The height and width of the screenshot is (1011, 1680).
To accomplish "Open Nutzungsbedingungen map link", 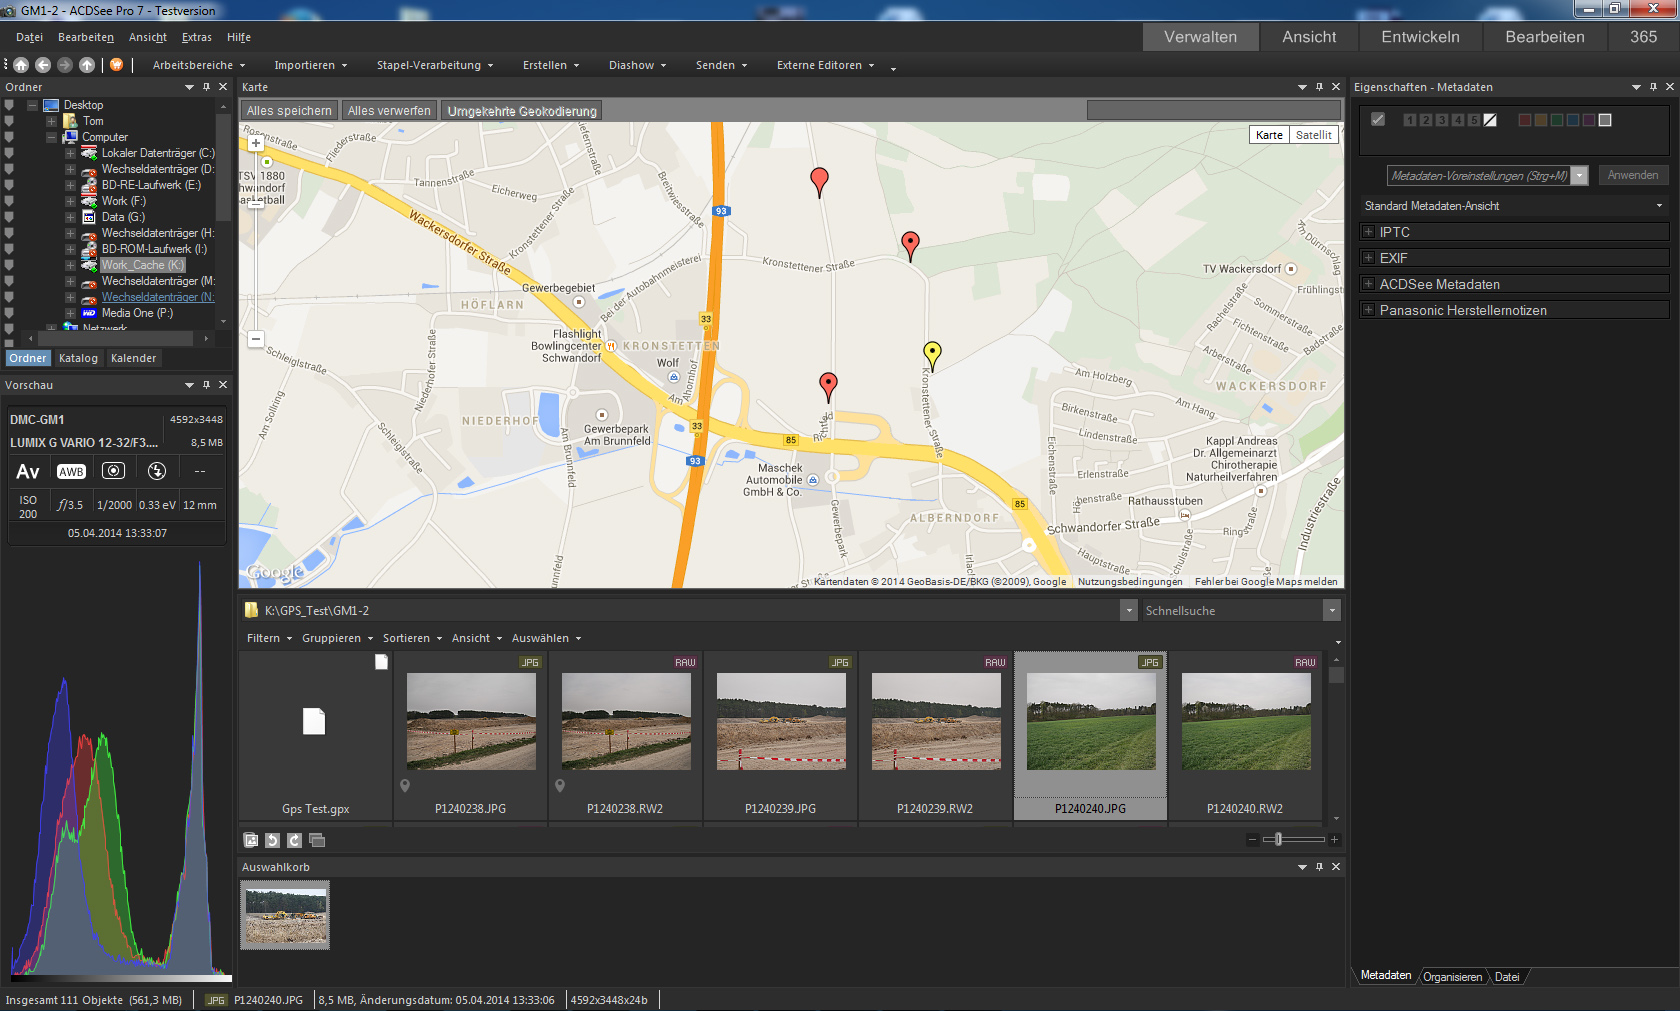I will [x=1130, y=581].
